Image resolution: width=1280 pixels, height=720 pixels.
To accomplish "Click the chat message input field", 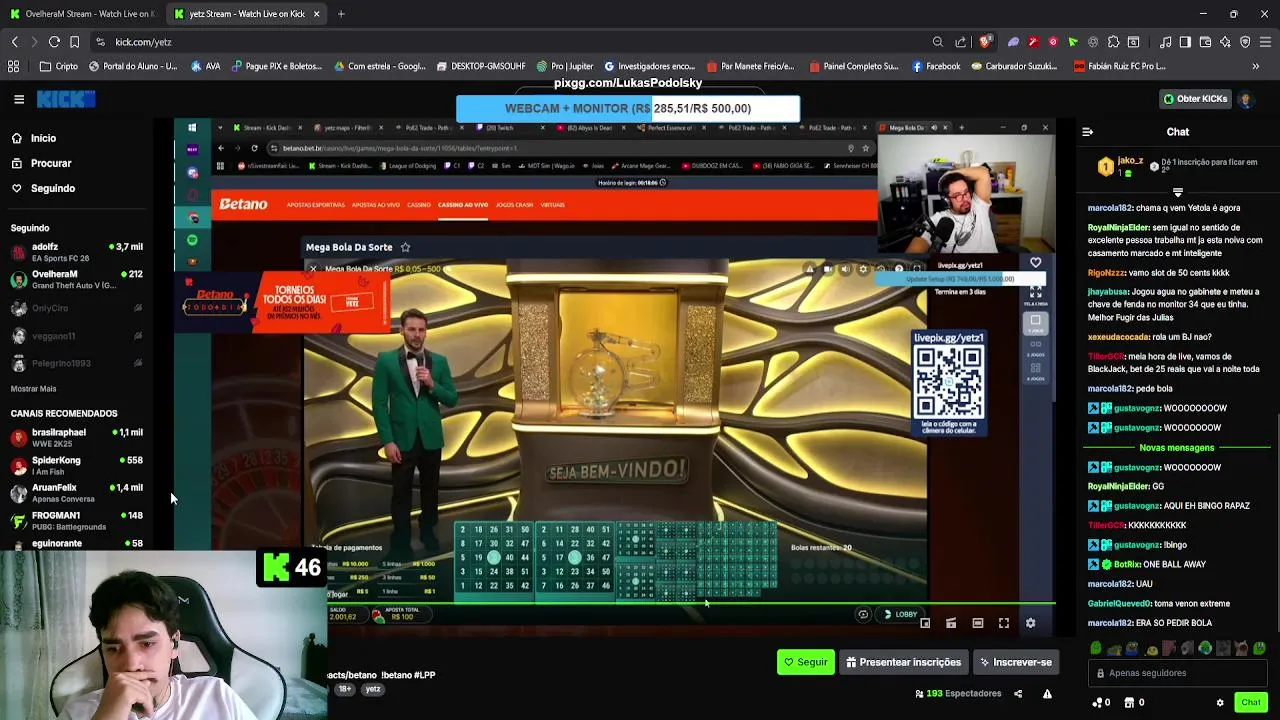I will pyautogui.click(x=1178, y=673).
